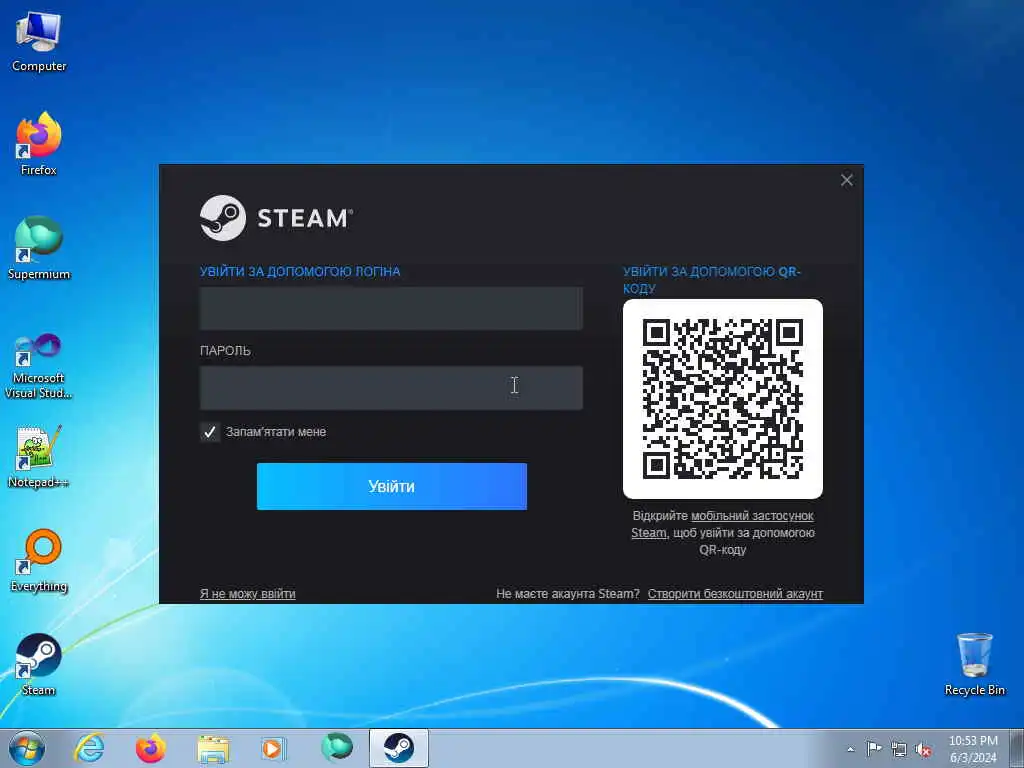Launch Supermium from the taskbar
The image size is (1024, 768).
[336, 748]
